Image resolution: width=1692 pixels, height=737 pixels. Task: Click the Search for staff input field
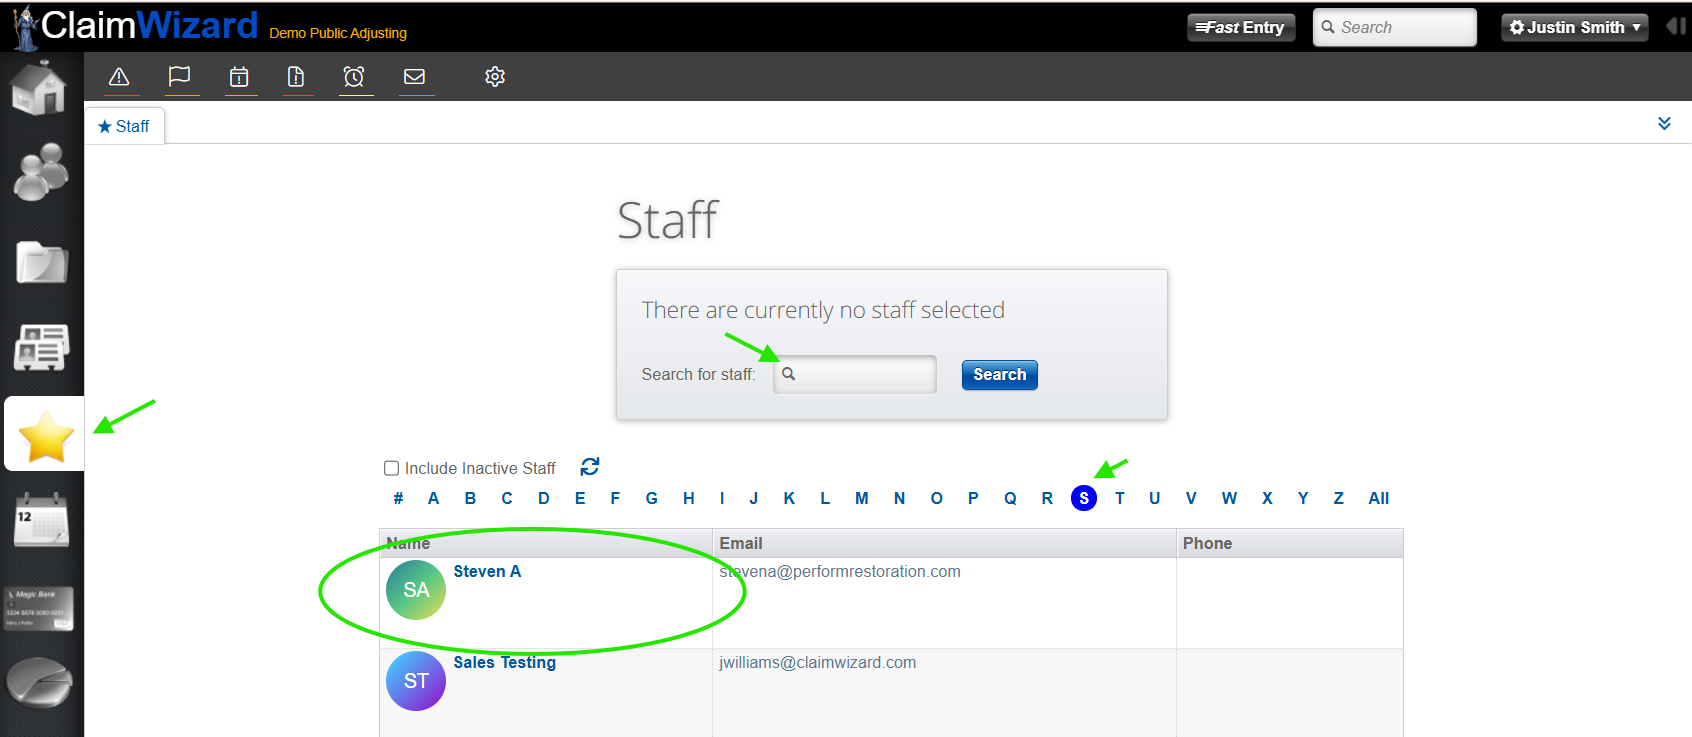click(x=855, y=374)
